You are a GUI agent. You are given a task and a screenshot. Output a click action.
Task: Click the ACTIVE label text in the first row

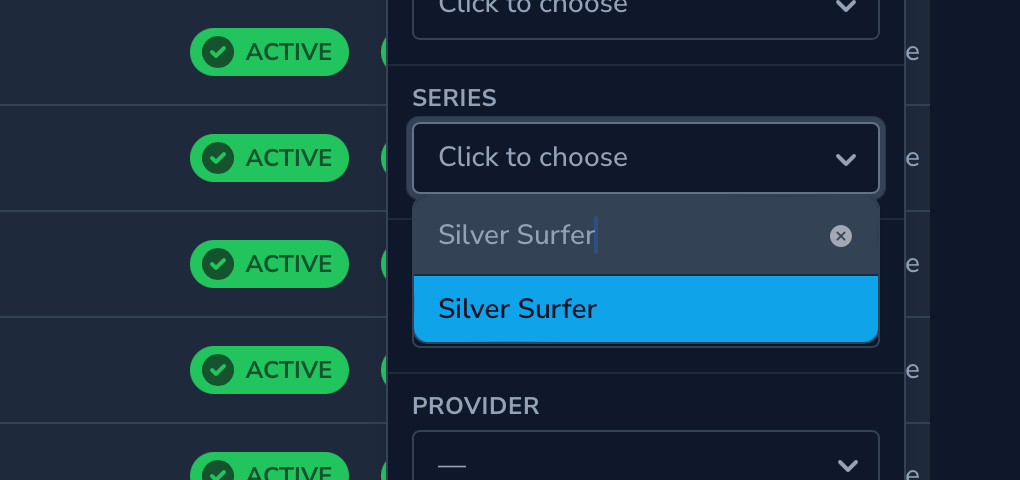pos(289,52)
